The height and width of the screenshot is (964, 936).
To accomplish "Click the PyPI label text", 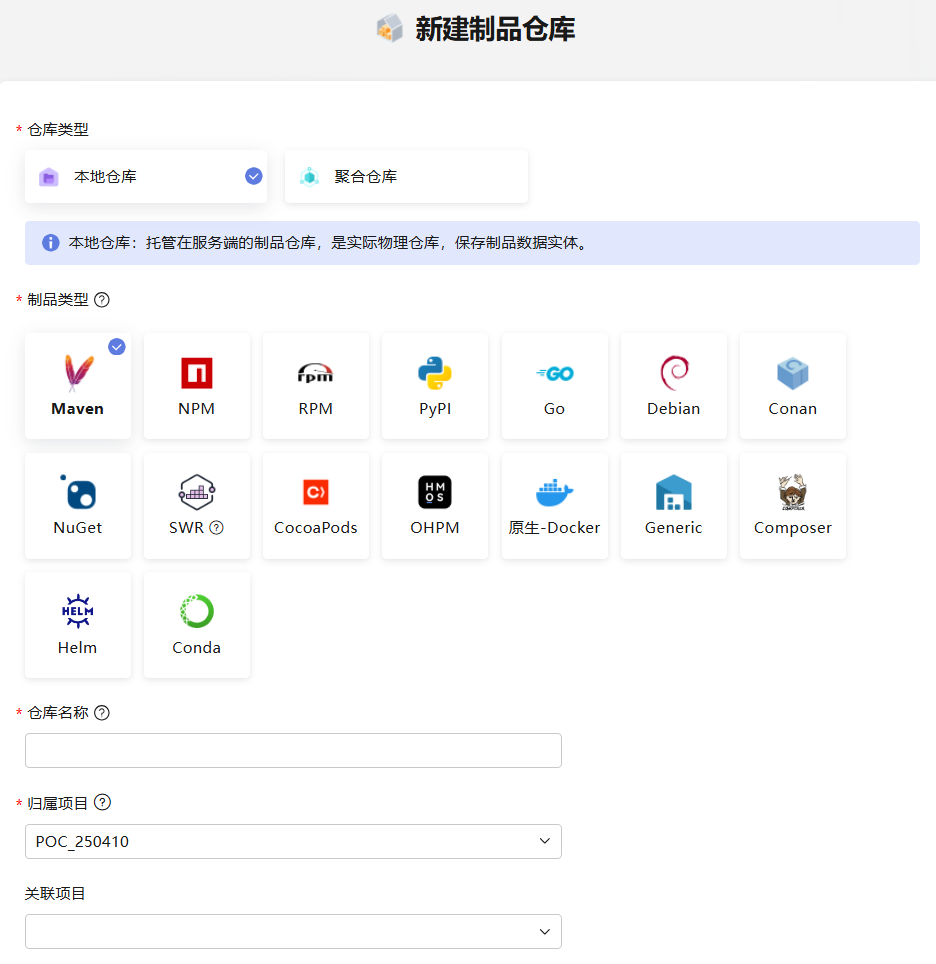I will tap(435, 409).
